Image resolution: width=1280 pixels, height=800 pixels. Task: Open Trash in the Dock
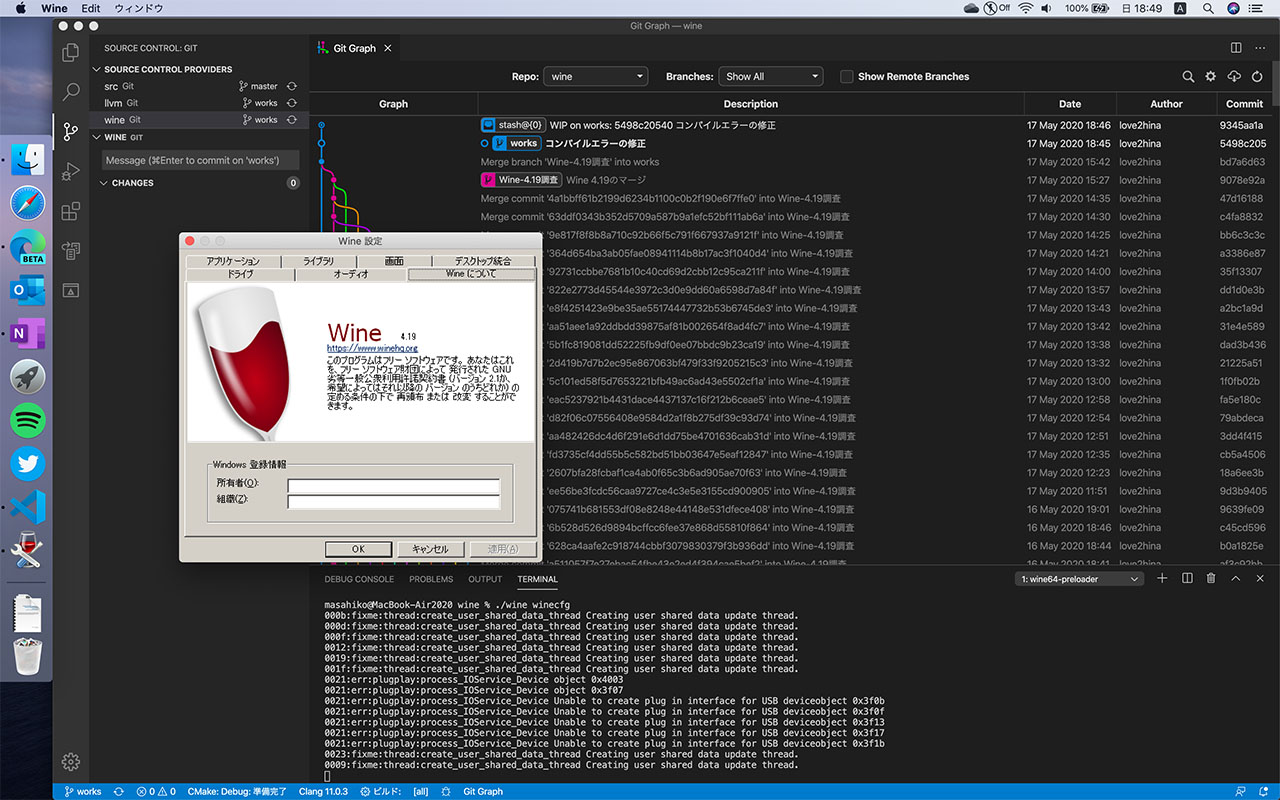click(28, 657)
